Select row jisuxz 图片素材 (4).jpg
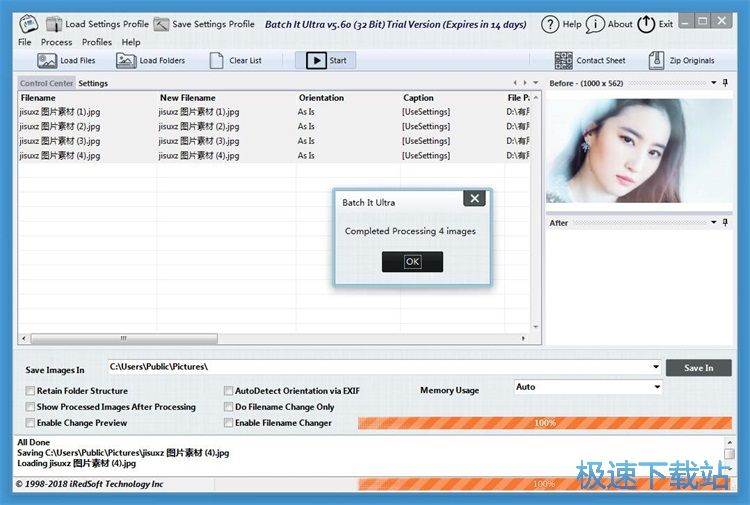The width and height of the screenshot is (750, 505). (274, 155)
